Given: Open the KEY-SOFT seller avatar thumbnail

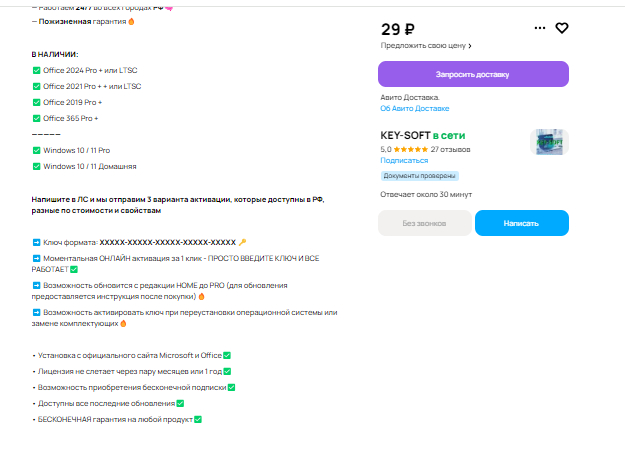Looking at the screenshot, I should pyautogui.click(x=550, y=142).
